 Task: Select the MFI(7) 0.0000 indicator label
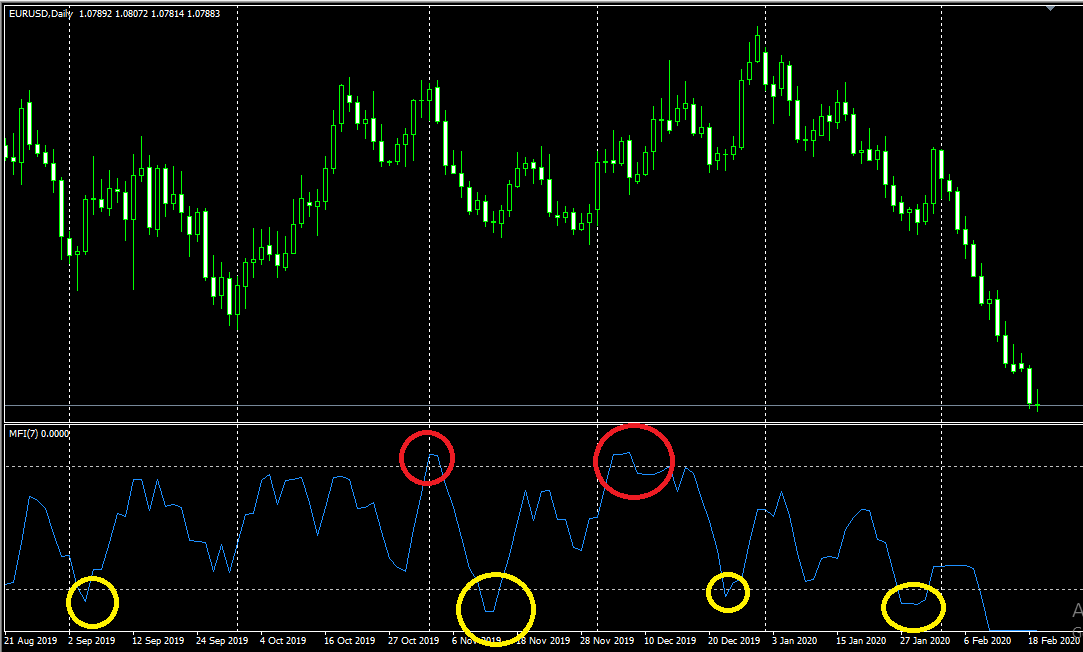pyautogui.click(x=39, y=434)
